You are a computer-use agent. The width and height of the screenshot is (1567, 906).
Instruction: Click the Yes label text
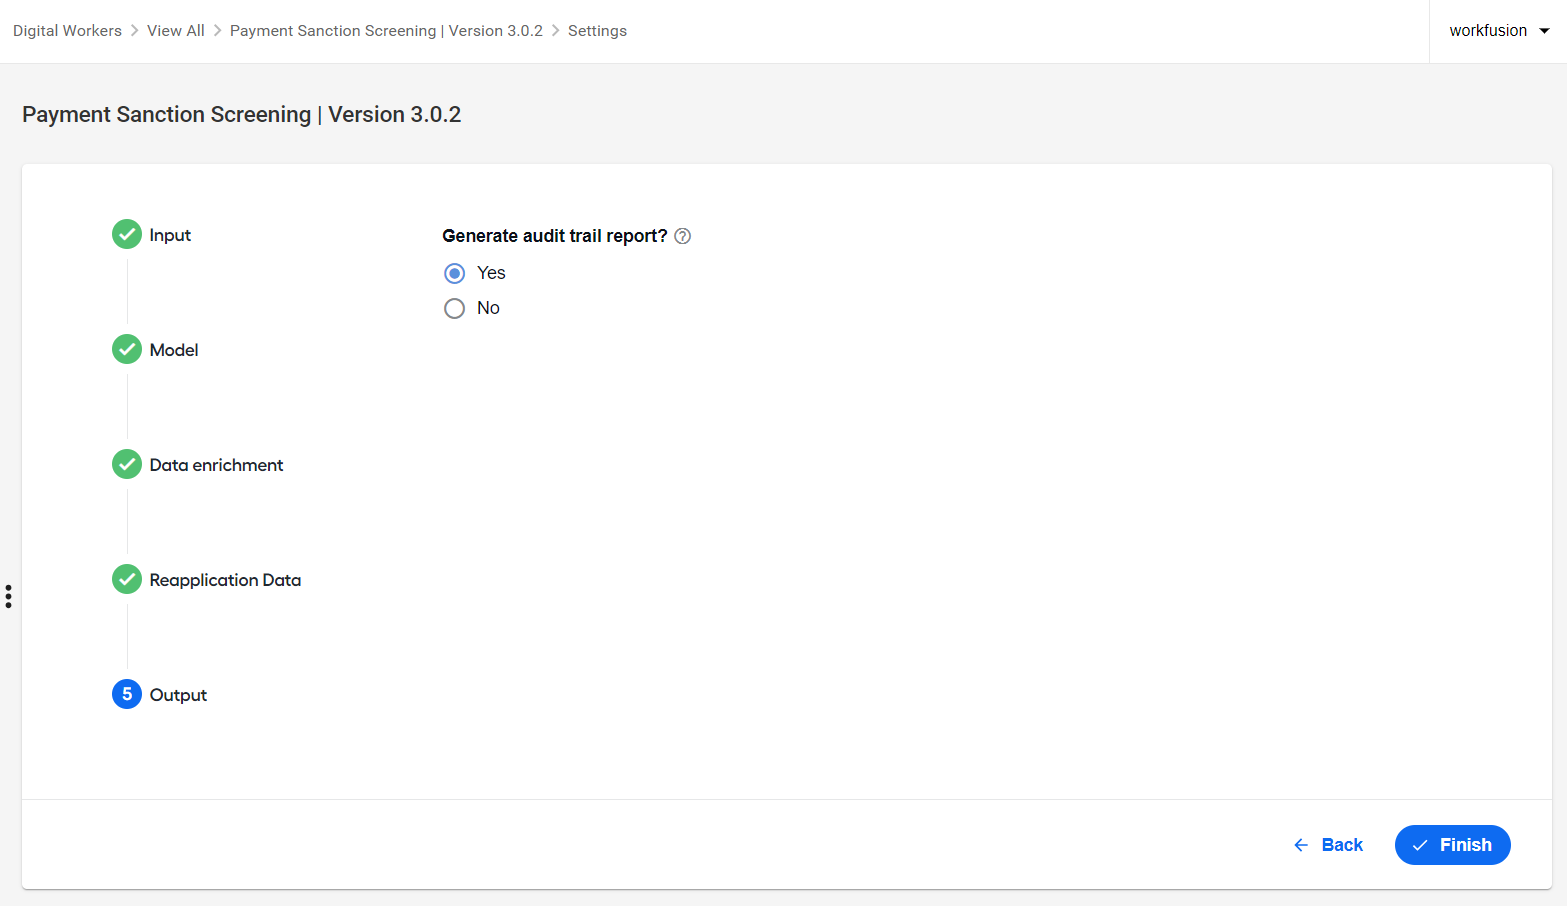click(491, 273)
